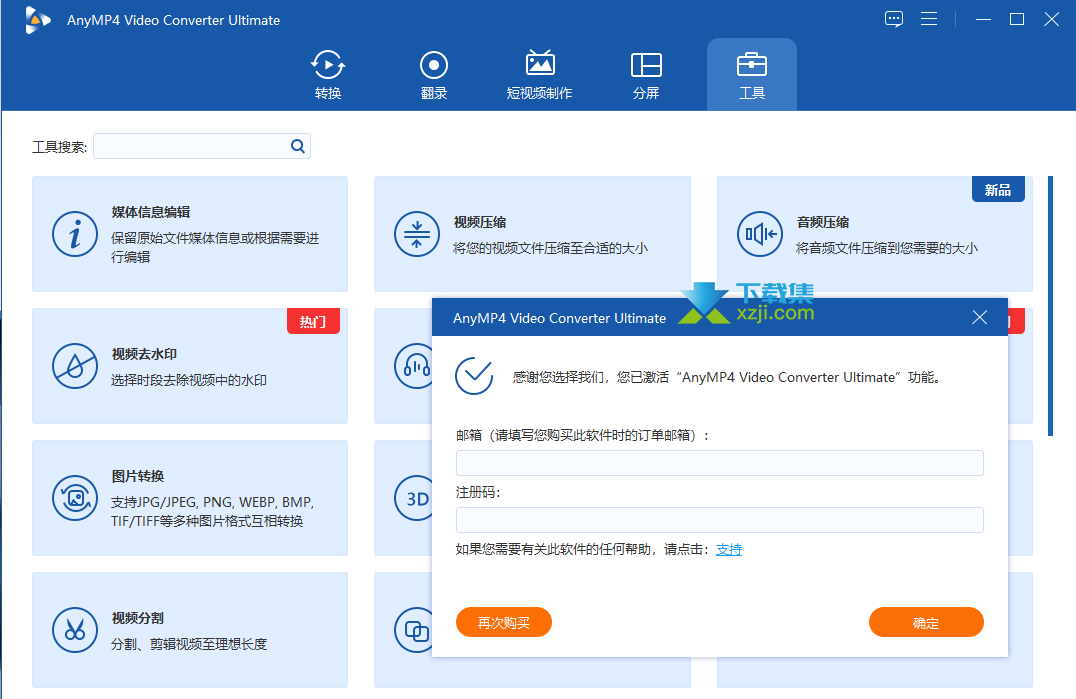Click 将音频文件压缩到您需要的大小 description
1076x699 pixels.
pos(887,248)
